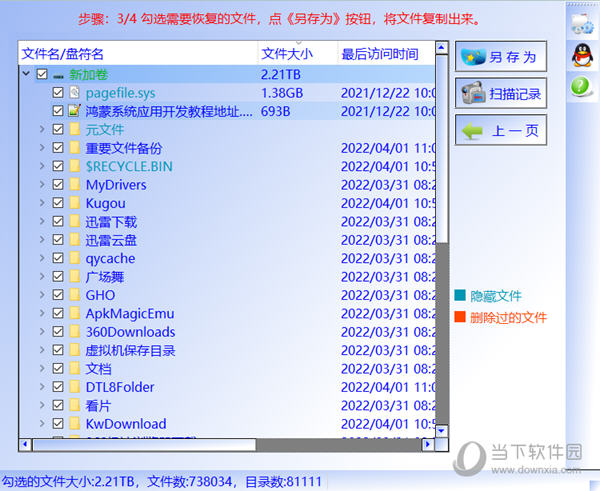Click the folder icon next to 元文件
Image resolution: width=600 pixels, height=491 pixels.
pos(74,129)
